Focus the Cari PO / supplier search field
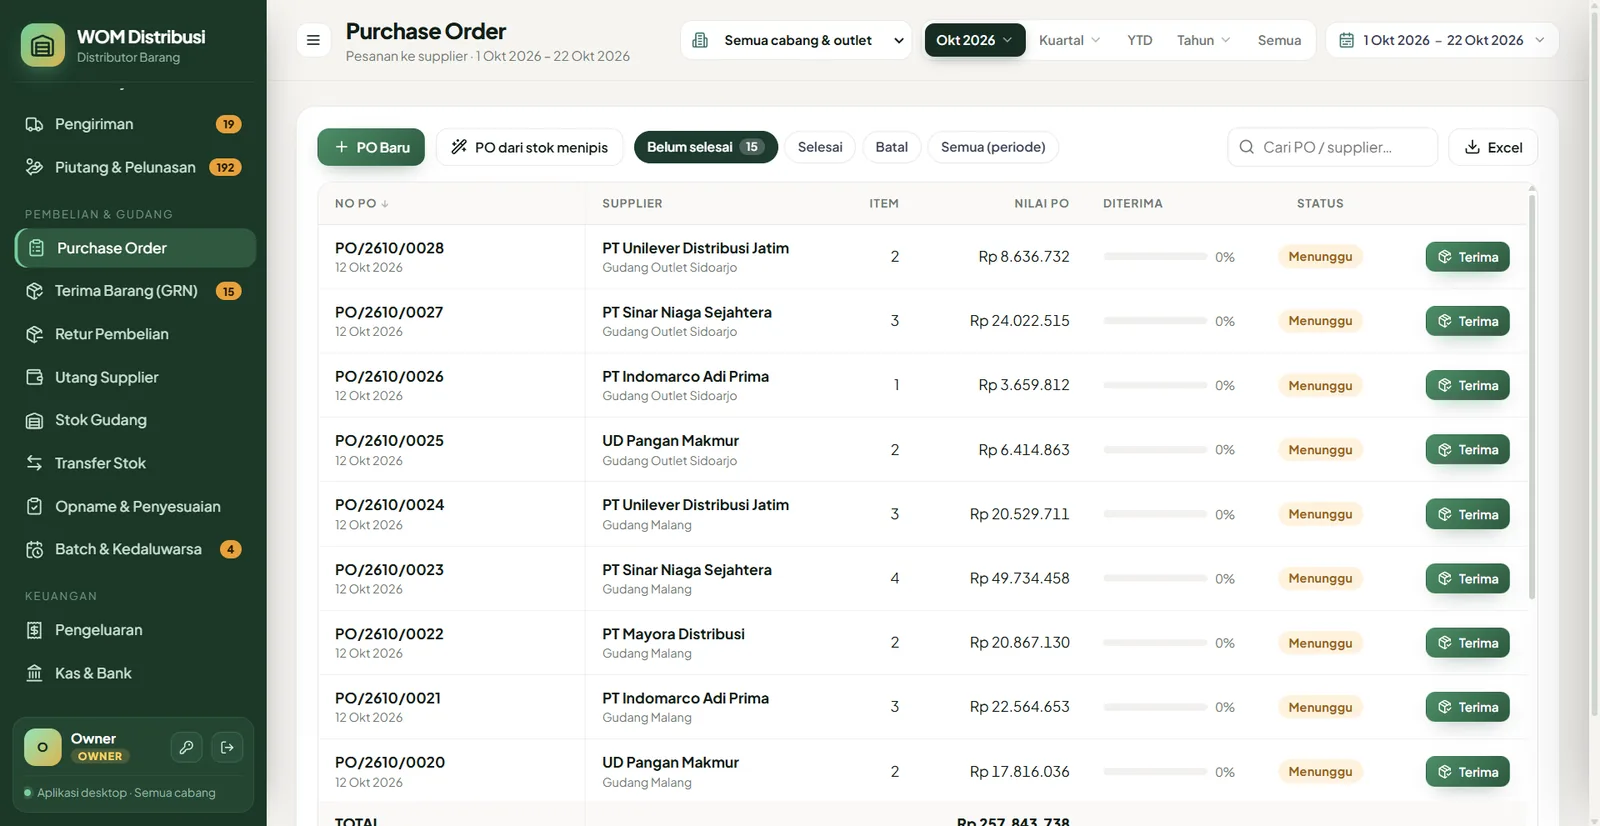 pyautogui.click(x=1332, y=147)
